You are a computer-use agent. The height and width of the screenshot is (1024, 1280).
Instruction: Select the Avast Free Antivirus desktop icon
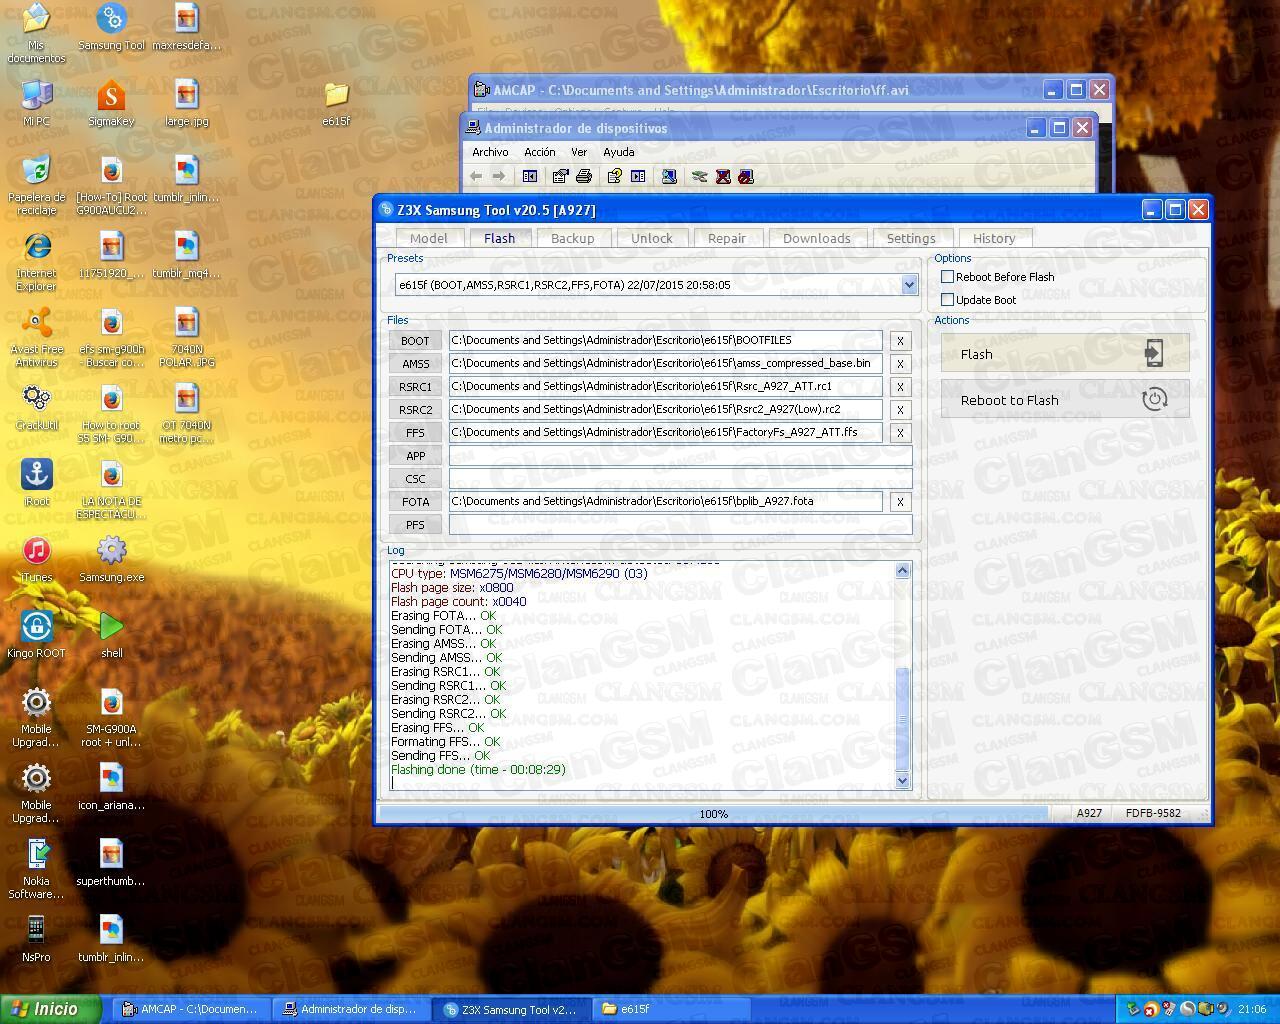tap(36, 337)
